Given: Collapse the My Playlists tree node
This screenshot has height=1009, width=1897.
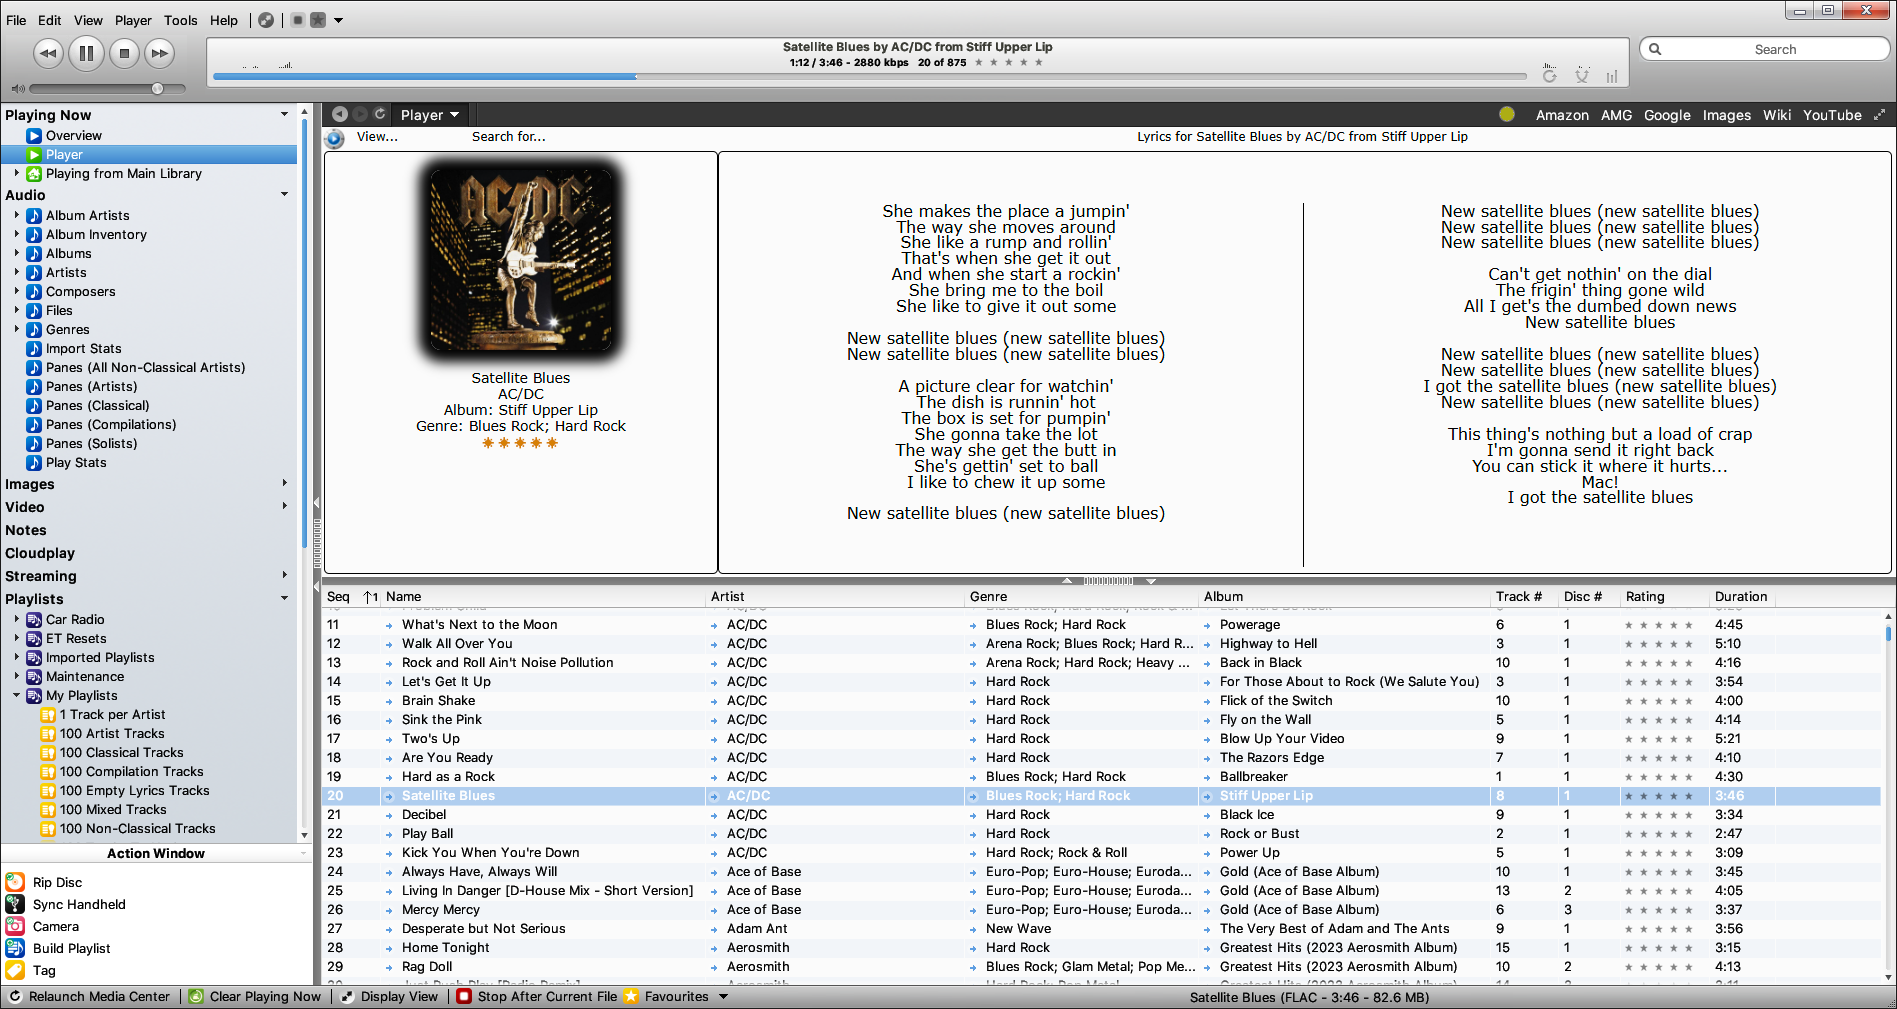Looking at the screenshot, I should 17,695.
